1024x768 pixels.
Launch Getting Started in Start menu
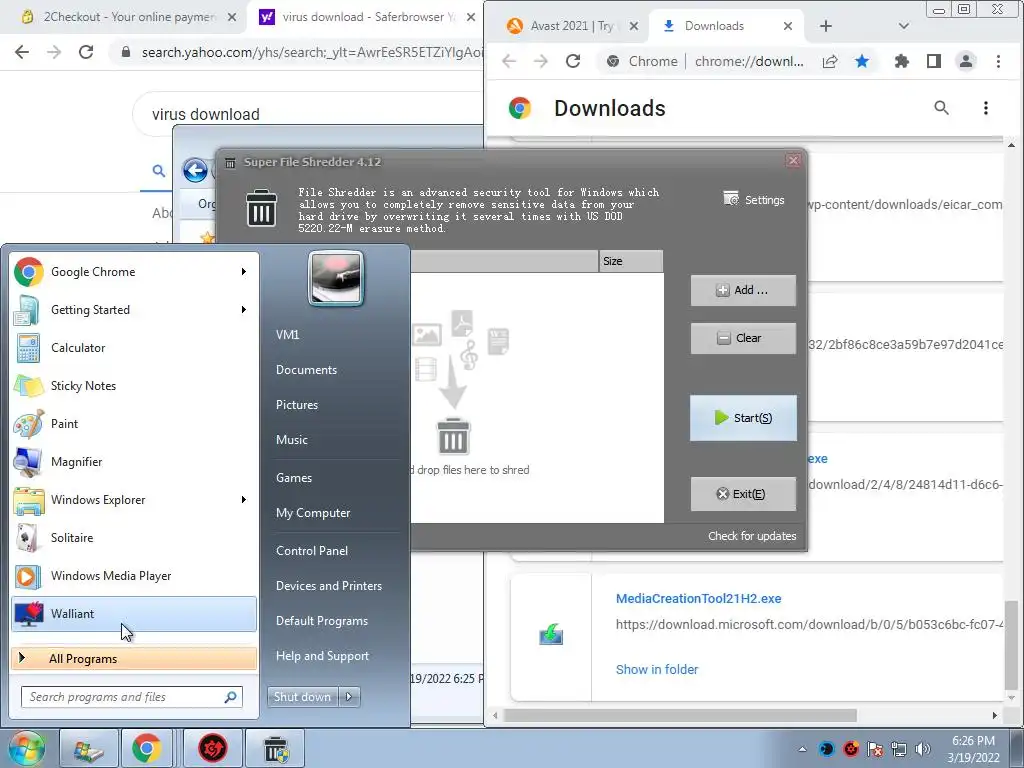click(134, 310)
